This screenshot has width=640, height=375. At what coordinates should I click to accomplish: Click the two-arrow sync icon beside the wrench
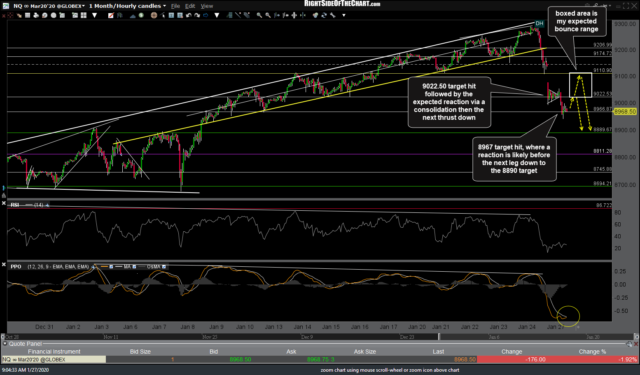pos(324,15)
